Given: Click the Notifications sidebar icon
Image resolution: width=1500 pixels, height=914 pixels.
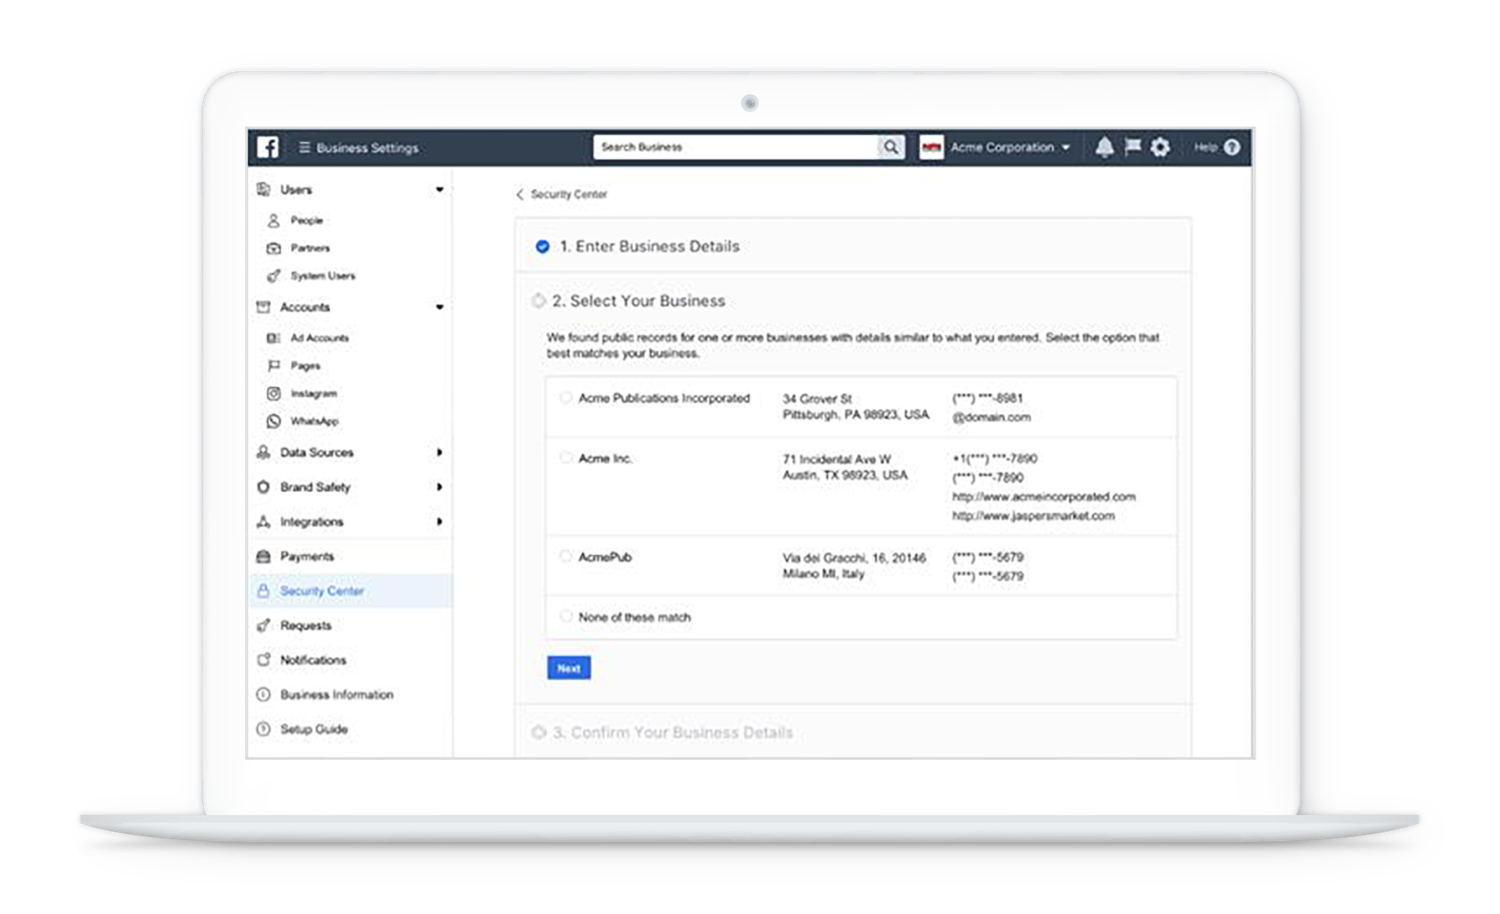Looking at the screenshot, I should click(x=263, y=660).
